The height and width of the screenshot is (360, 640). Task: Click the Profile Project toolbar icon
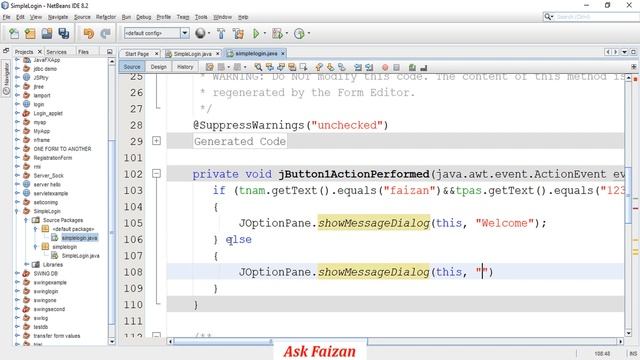(299, 33)
